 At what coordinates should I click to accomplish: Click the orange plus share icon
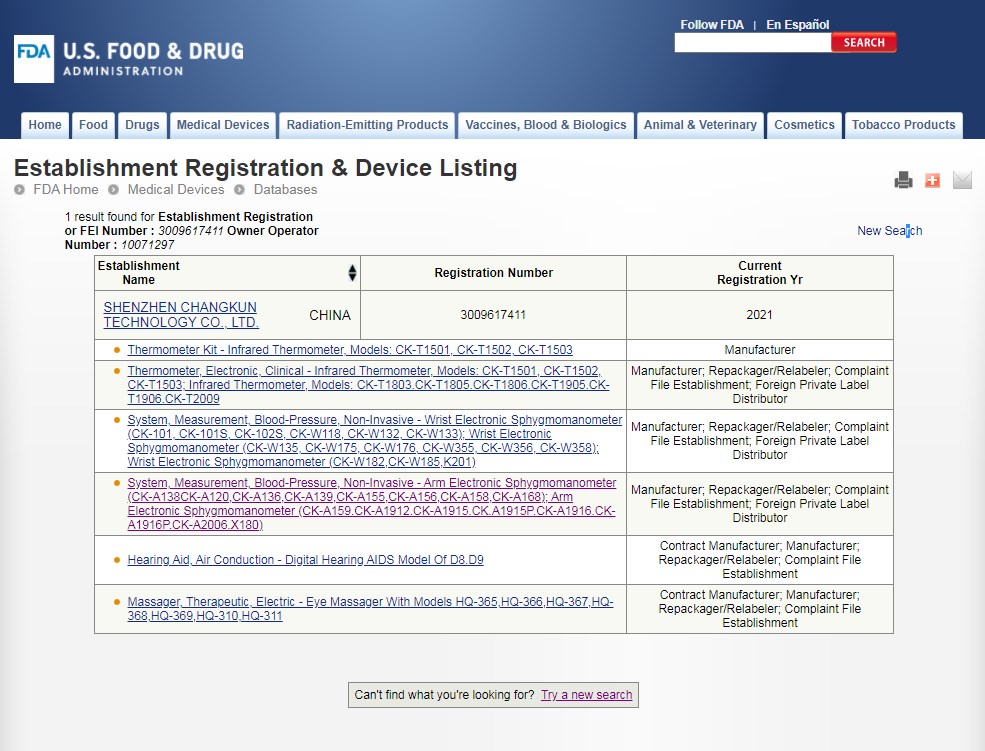(932, 180)
